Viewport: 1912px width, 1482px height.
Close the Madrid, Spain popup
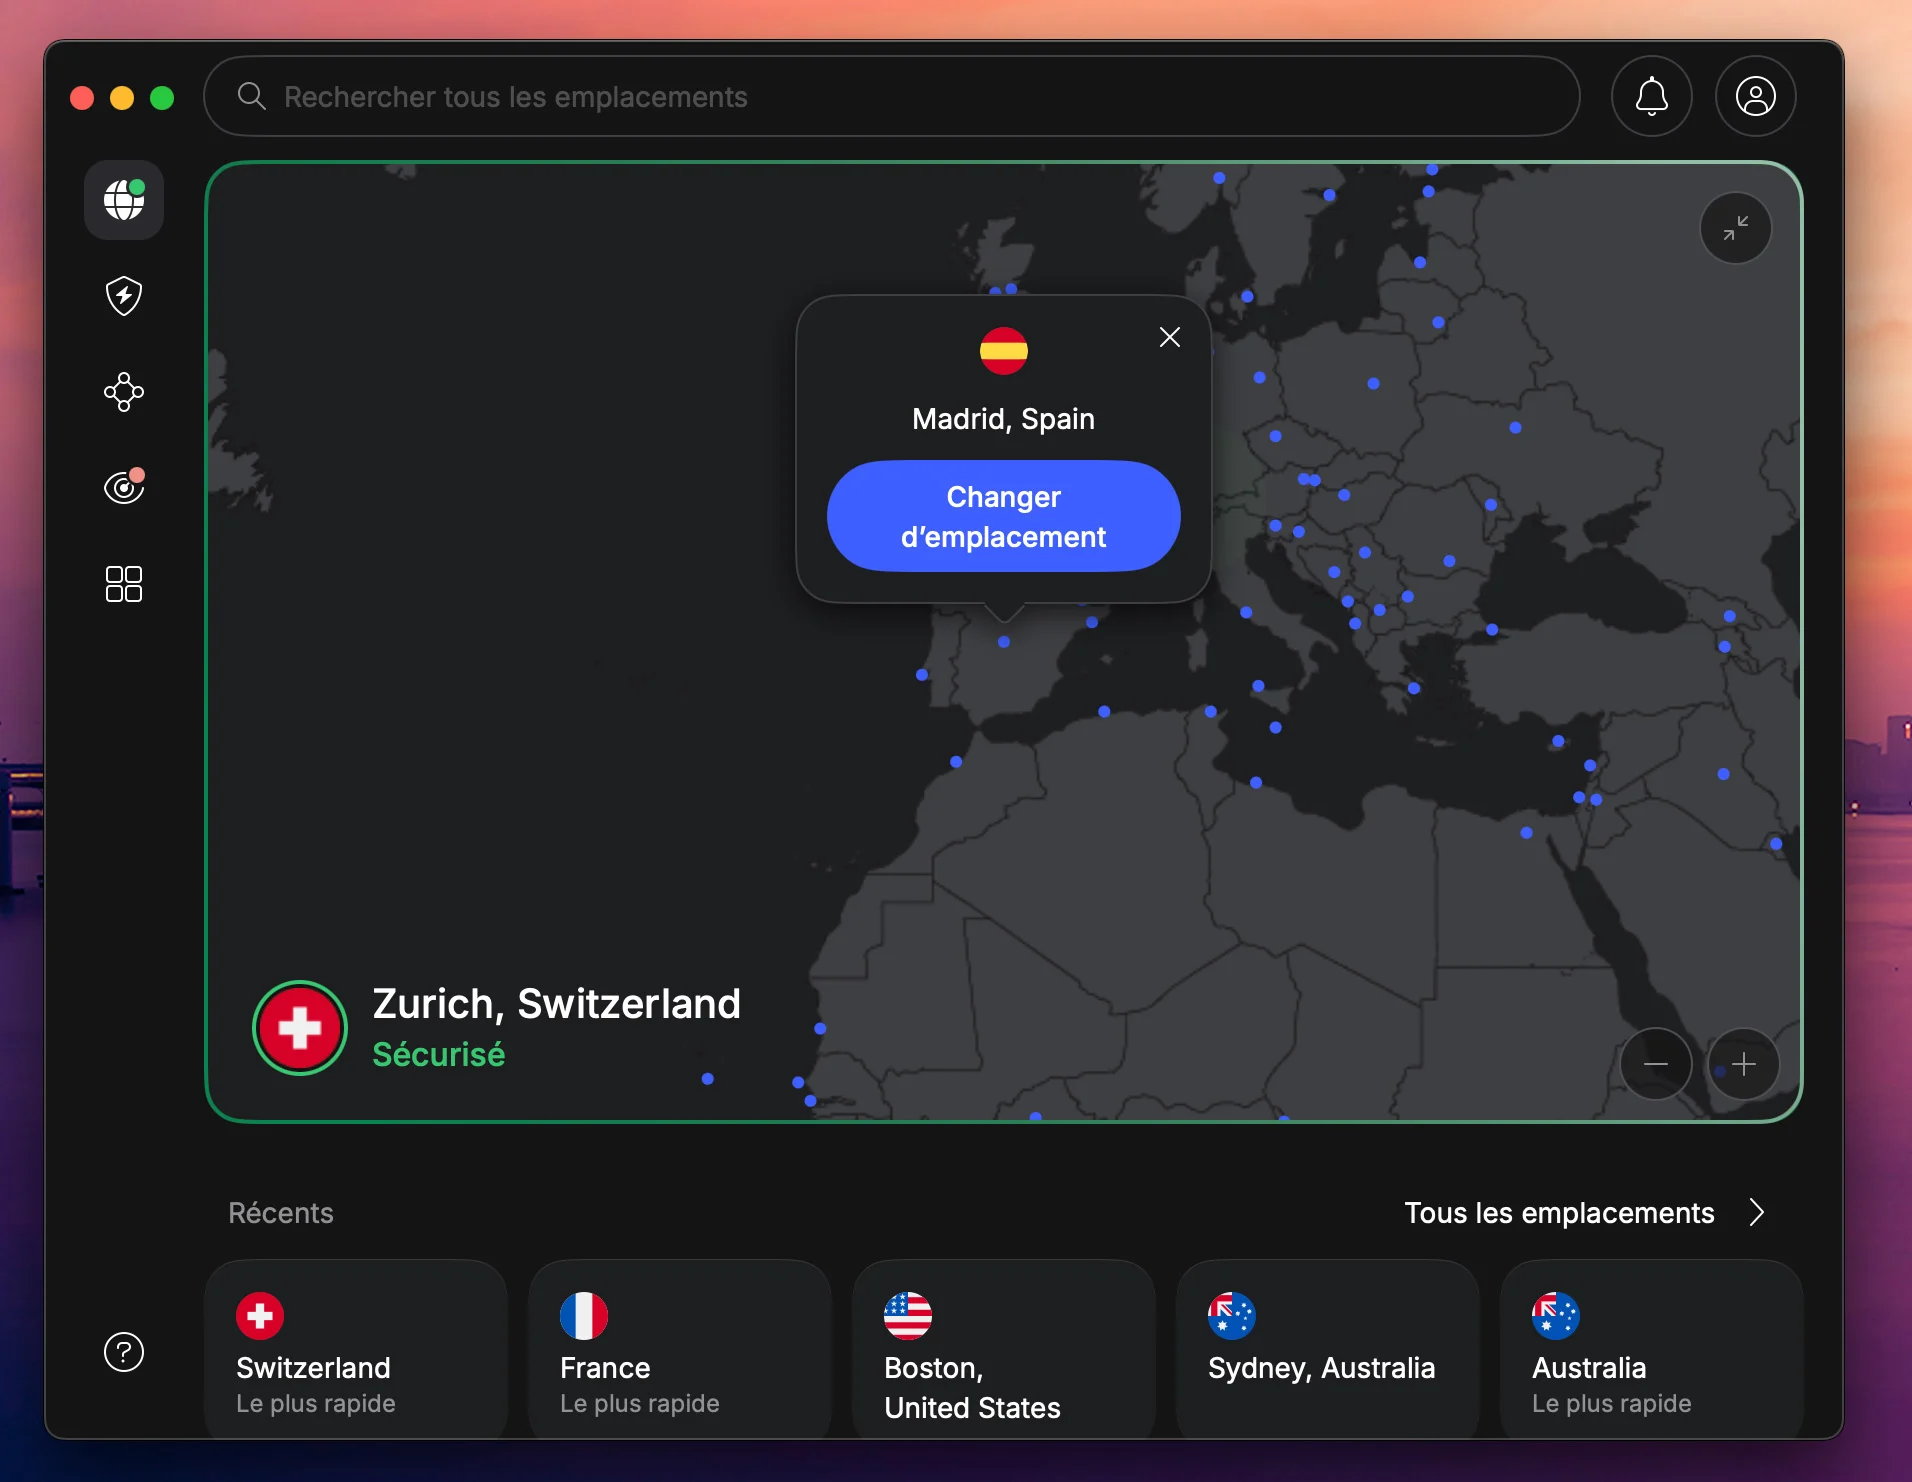point(1170,337)
